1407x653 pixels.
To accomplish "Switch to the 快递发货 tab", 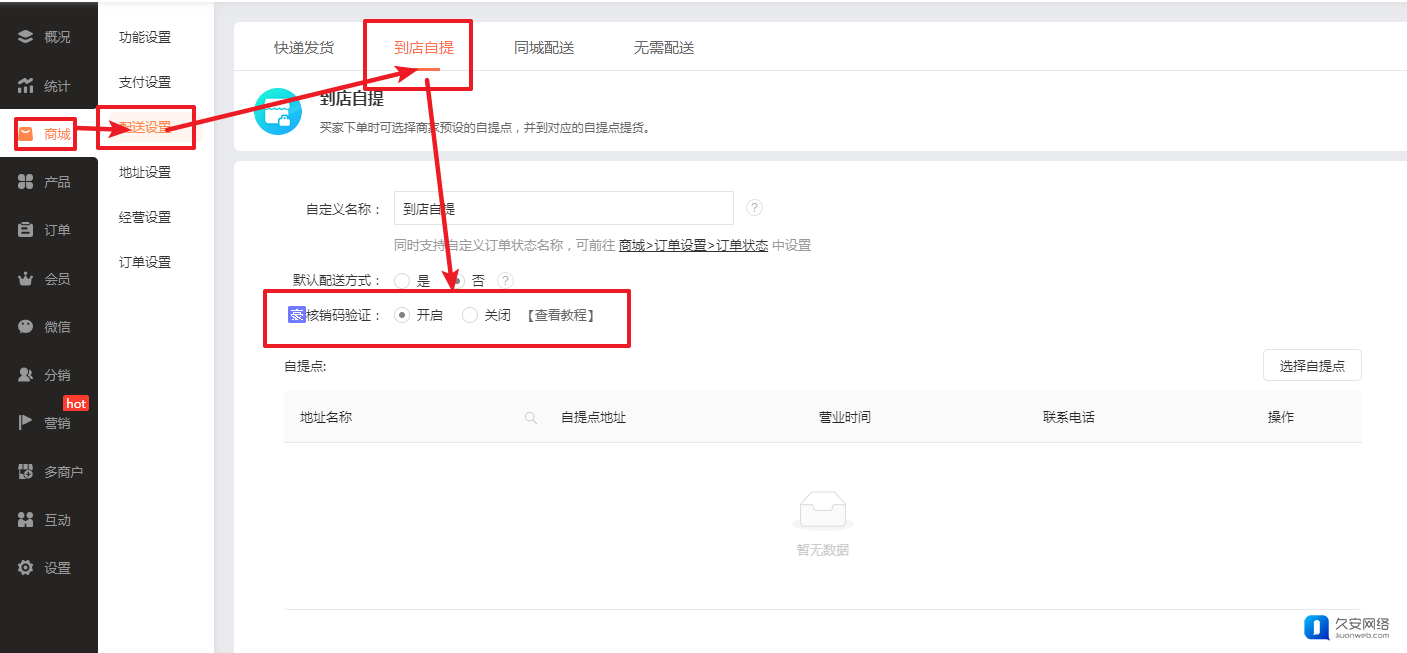I will (304, 47).
